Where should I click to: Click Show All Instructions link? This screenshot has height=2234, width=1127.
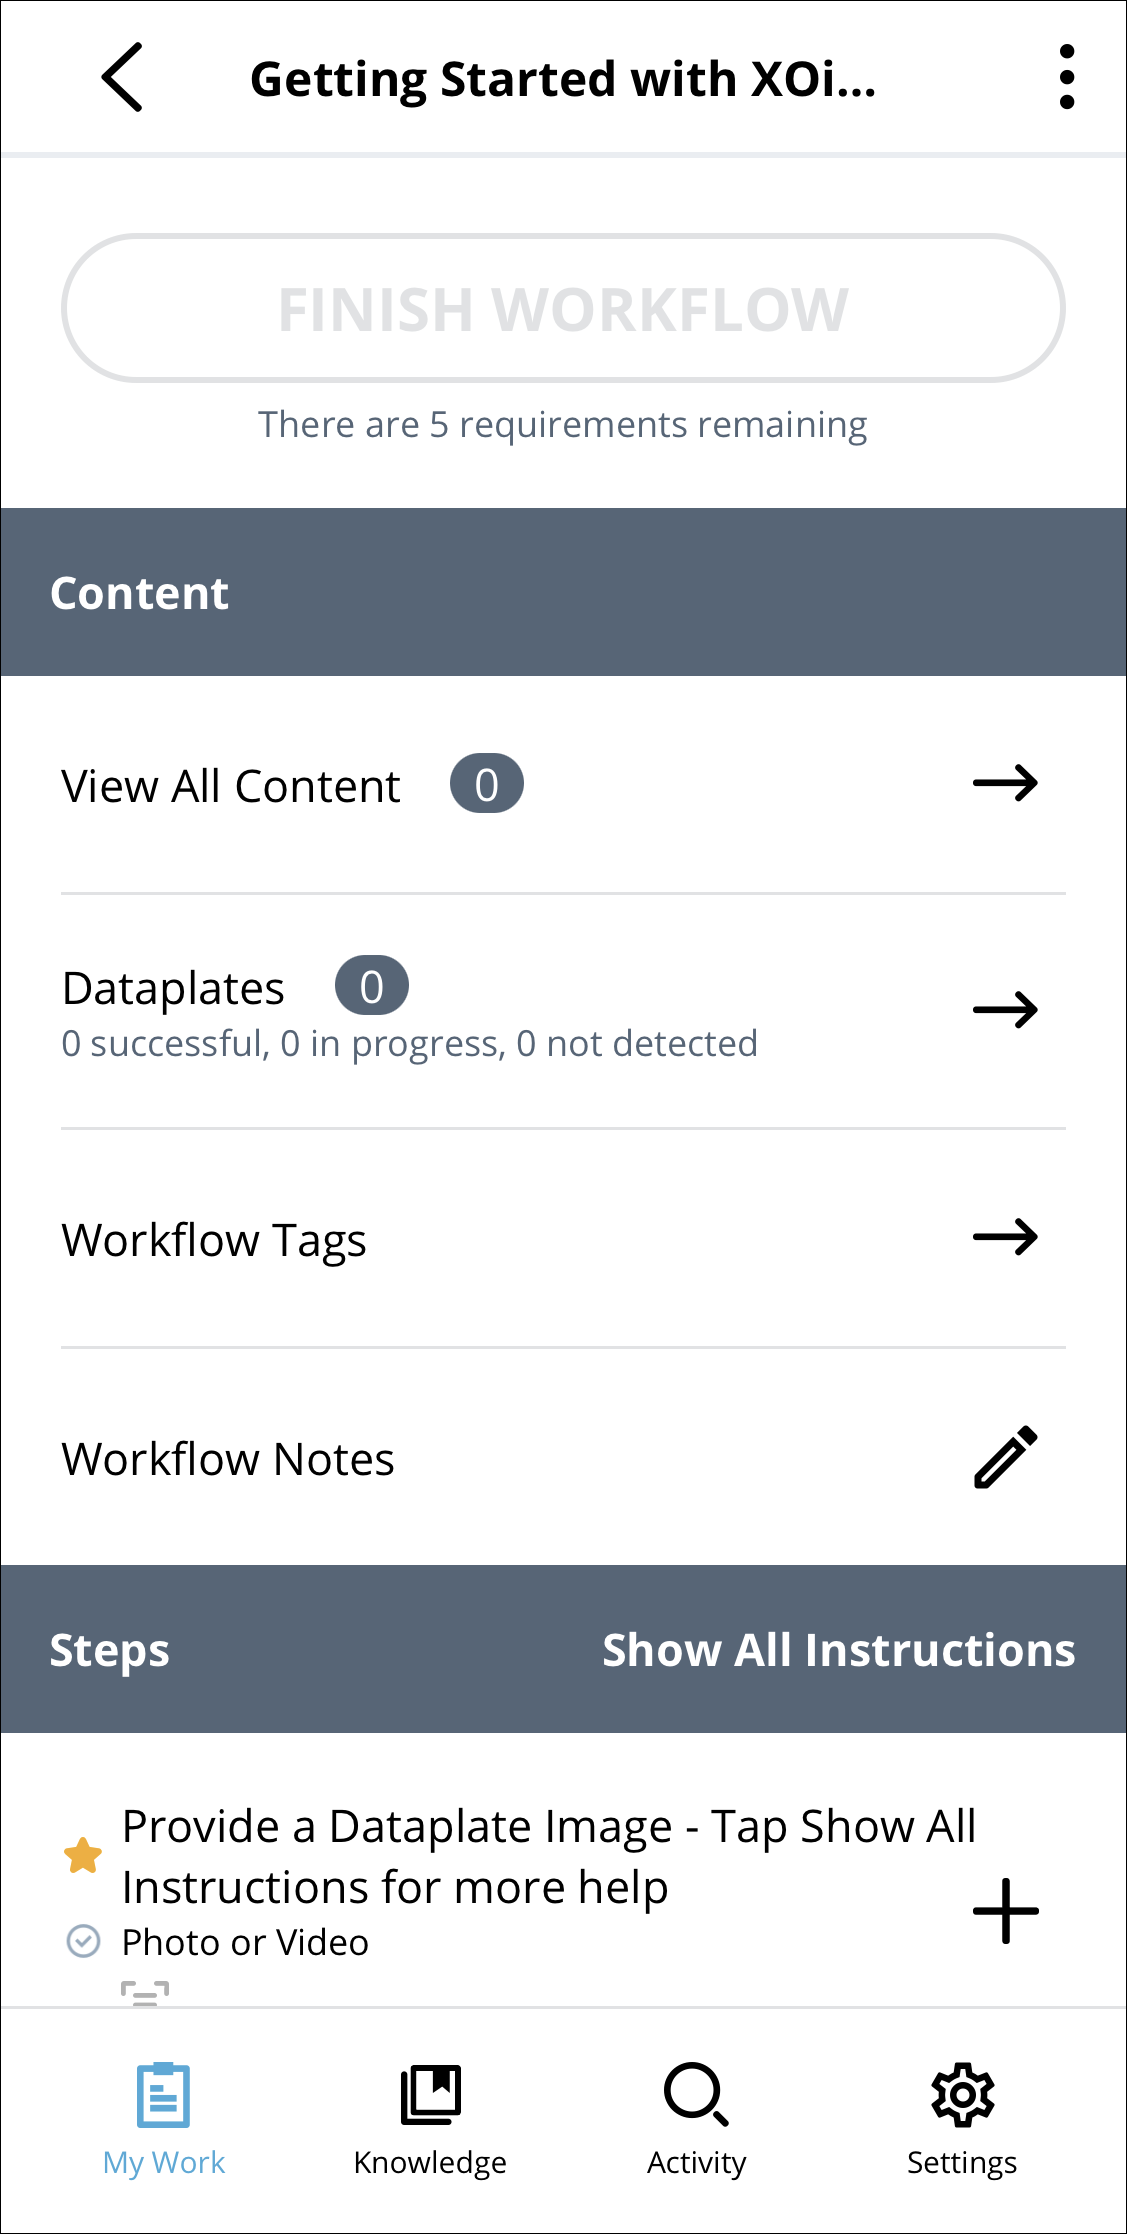click(x=838, y=1650)
